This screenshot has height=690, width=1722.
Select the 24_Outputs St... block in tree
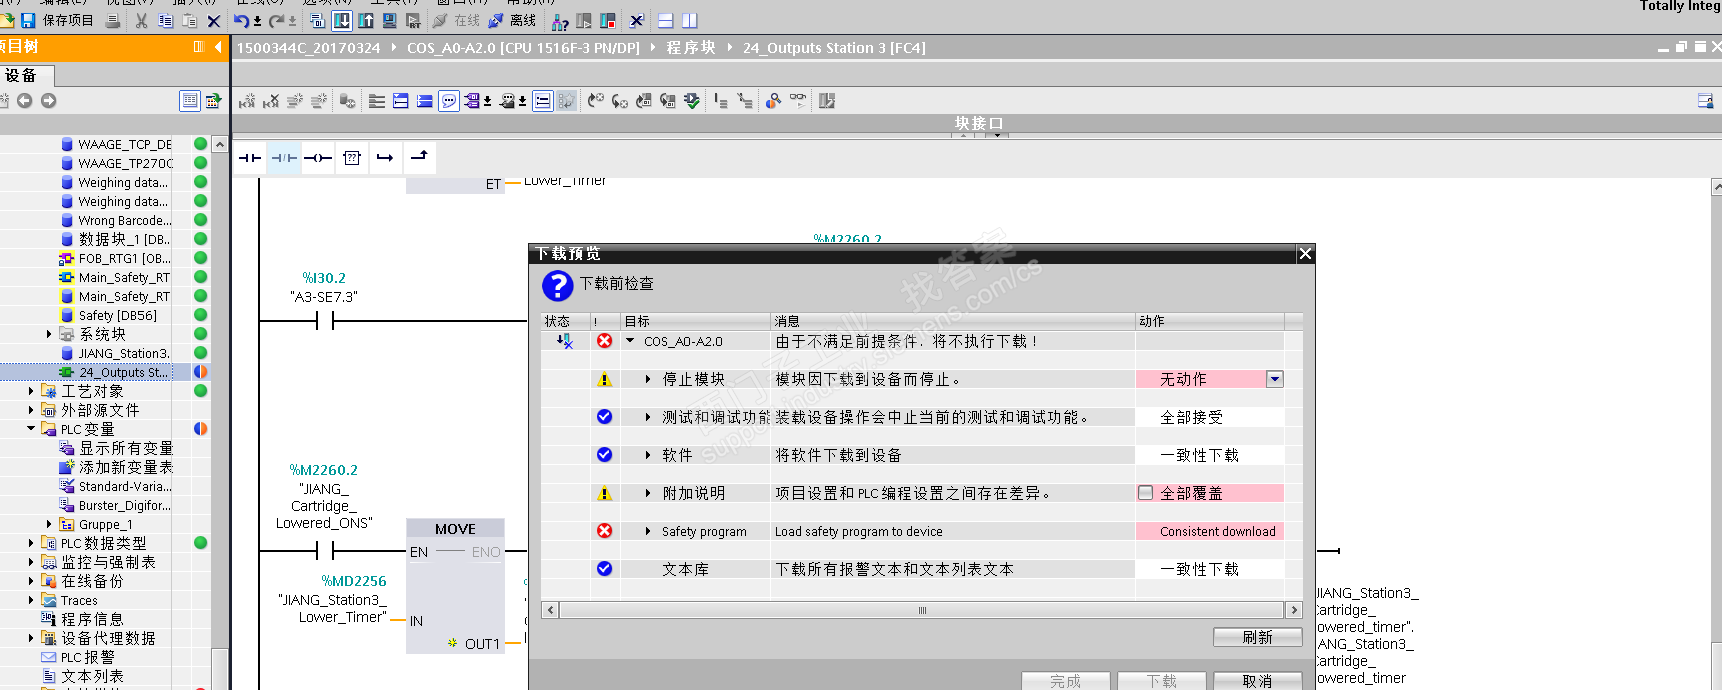(x=123, y=372)
